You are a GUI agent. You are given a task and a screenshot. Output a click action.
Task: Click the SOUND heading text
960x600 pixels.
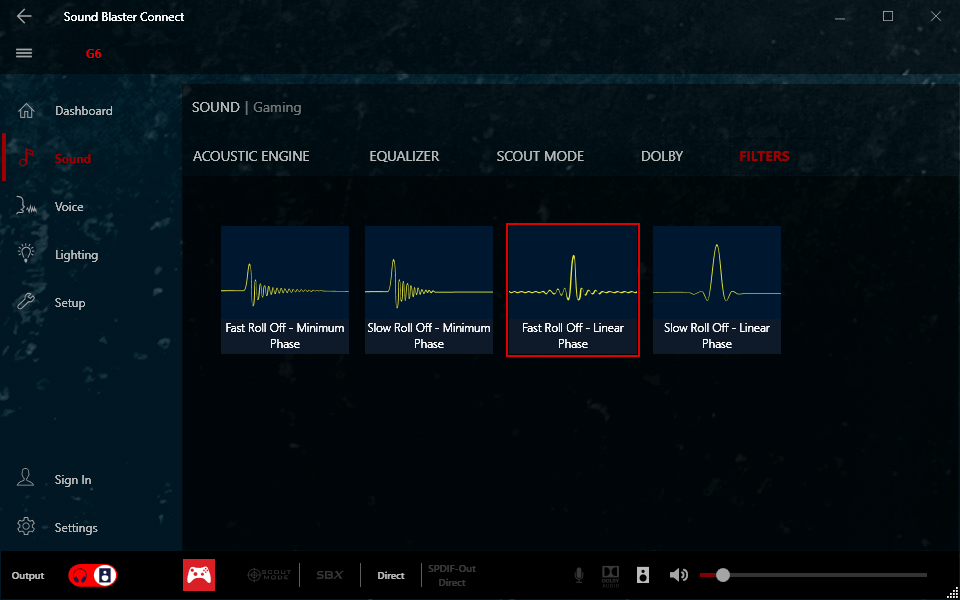pos(216,108)
